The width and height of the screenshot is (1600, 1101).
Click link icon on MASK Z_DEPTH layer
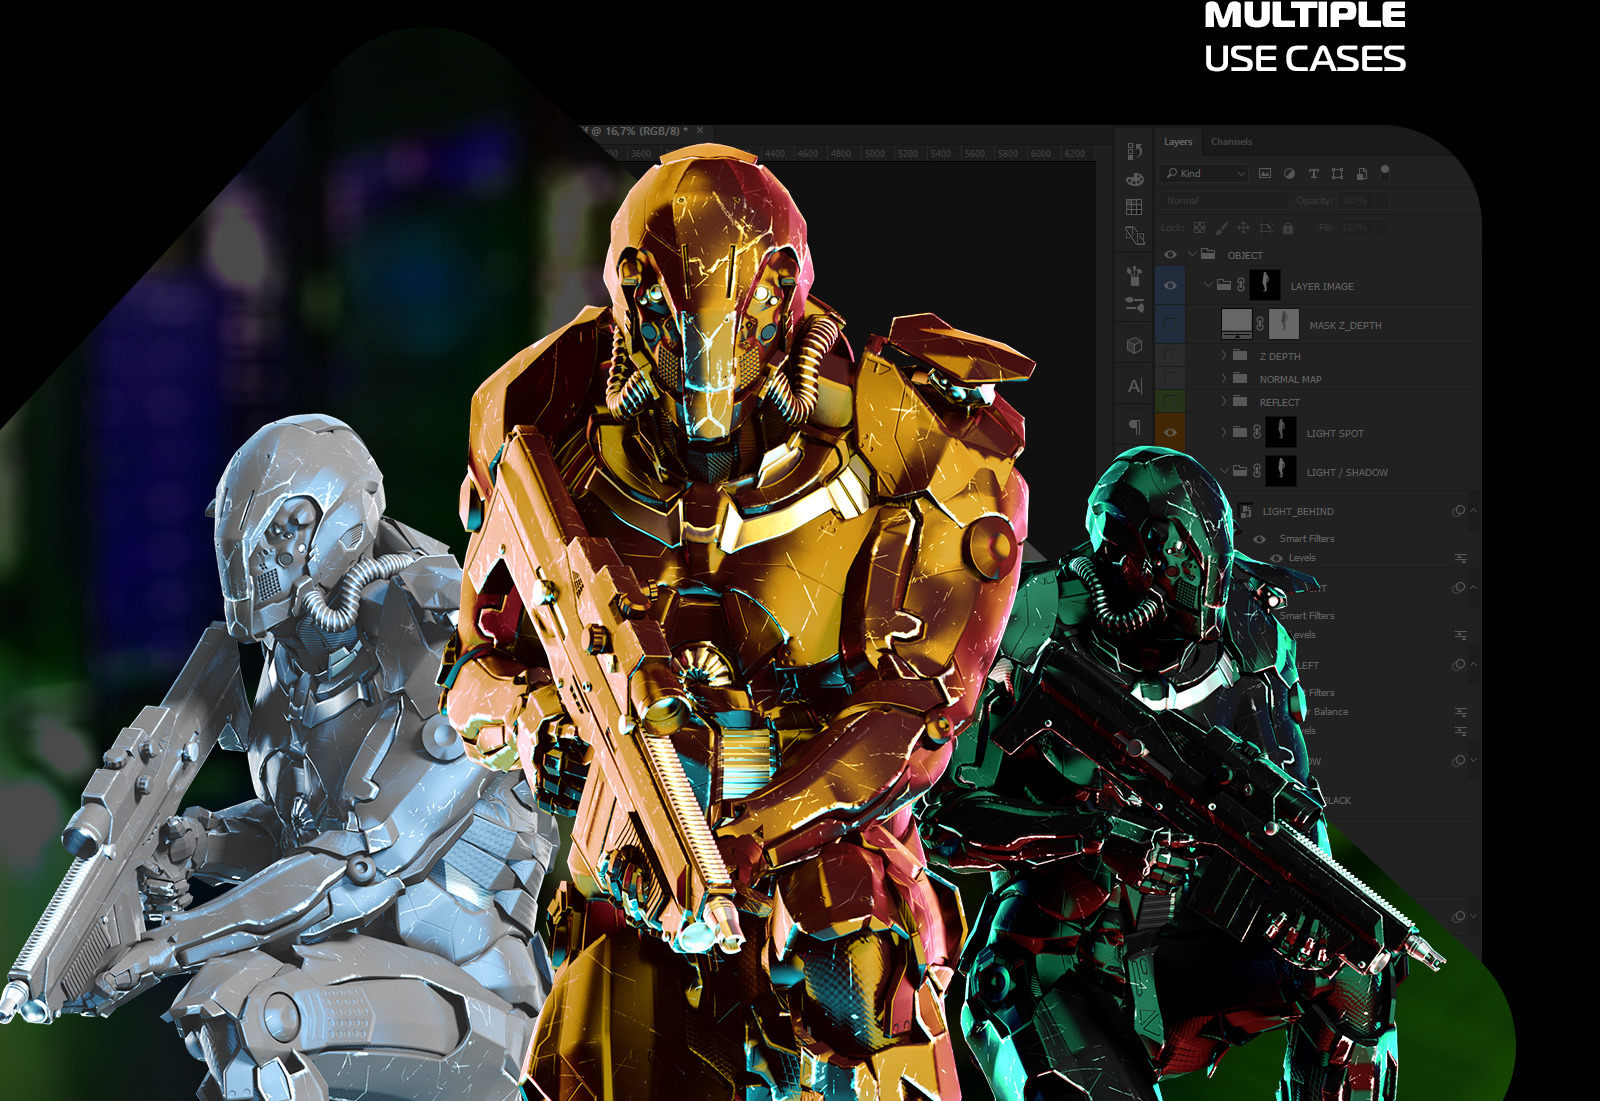pyautogui.click(x=1260, y=324)
